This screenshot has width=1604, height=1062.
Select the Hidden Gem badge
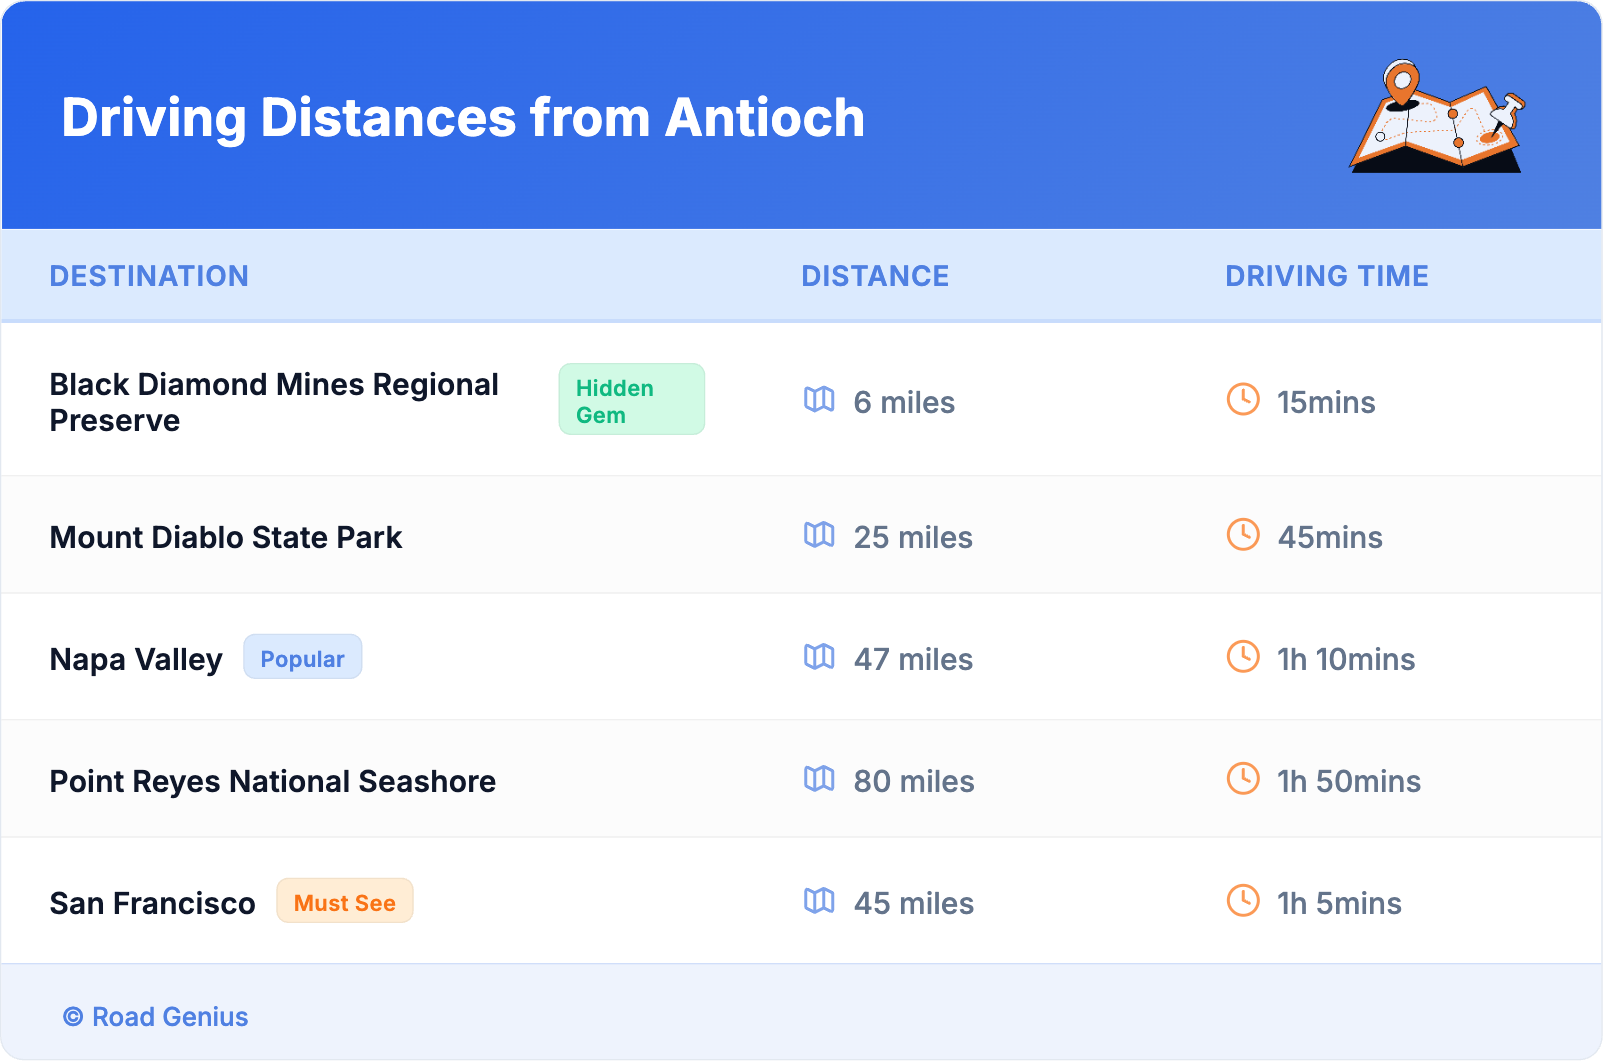pyautogui.click(x=631, y=400)
